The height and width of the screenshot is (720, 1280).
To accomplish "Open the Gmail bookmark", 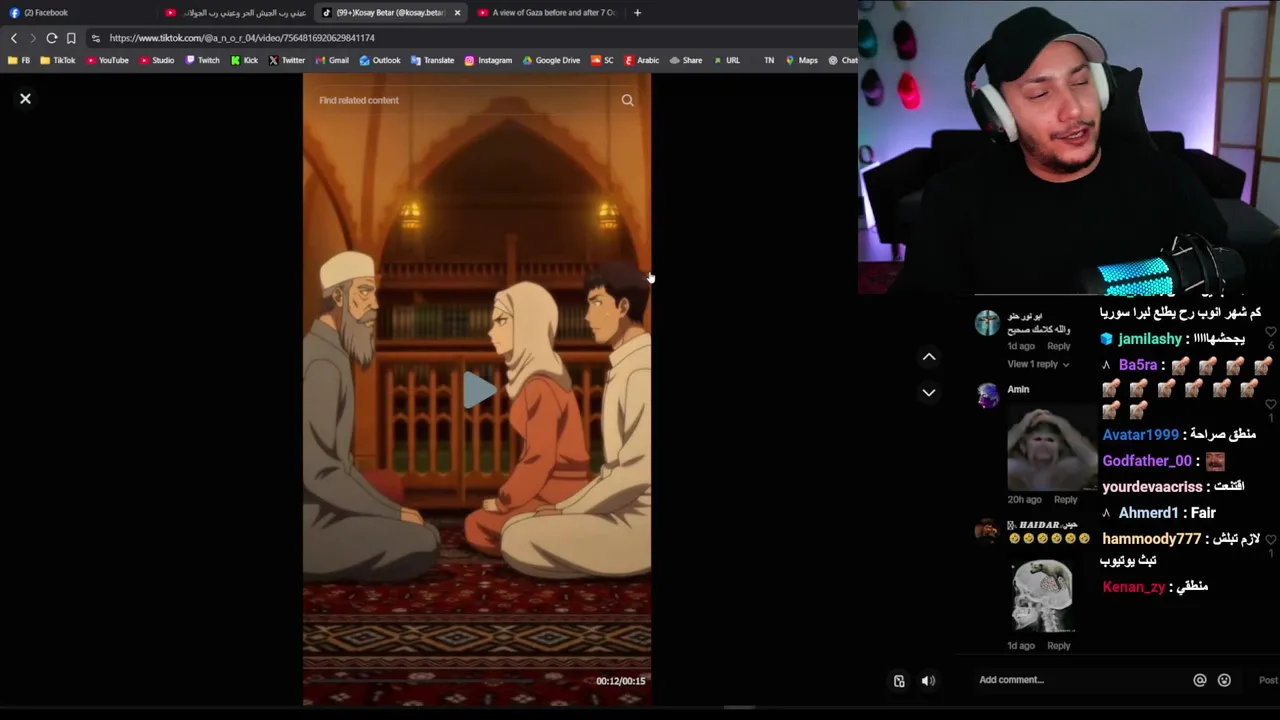I will 332,60.
